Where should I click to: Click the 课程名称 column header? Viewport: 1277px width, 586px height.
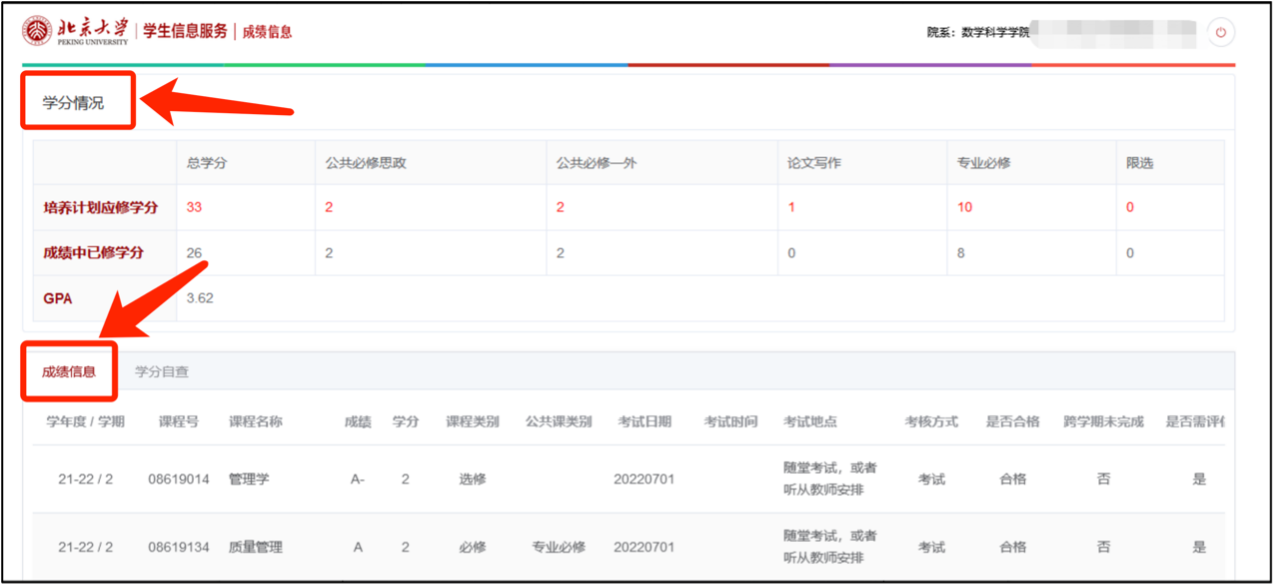pyautogui.click(x=256, y=422)
